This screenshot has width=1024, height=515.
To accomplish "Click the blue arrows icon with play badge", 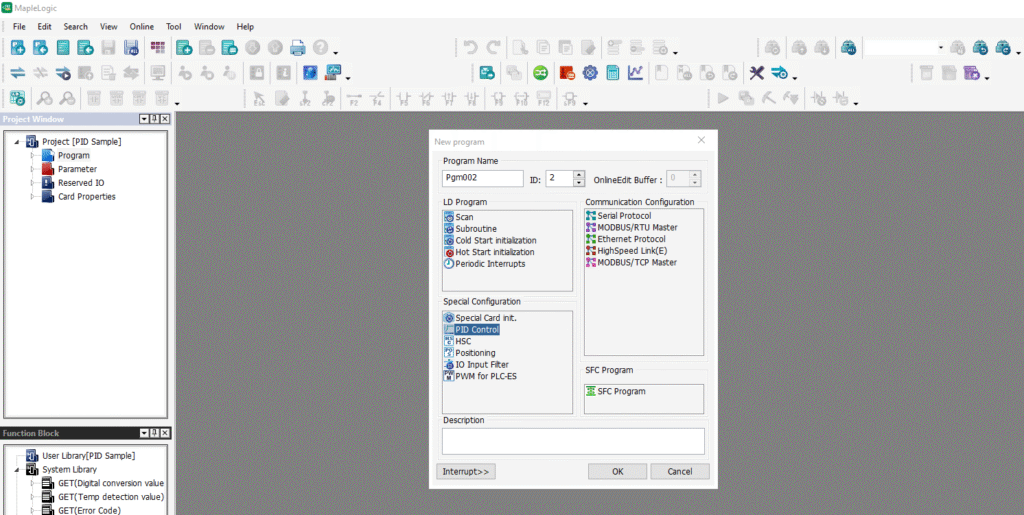I will (63, 72).
